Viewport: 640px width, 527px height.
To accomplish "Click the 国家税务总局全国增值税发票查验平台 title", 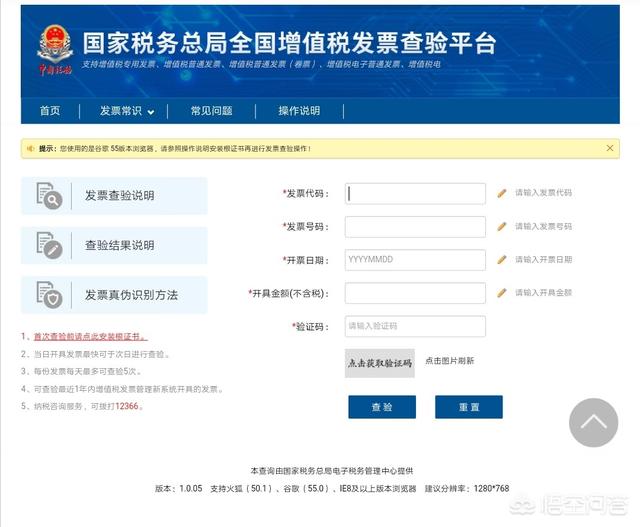I will [289, 43].
